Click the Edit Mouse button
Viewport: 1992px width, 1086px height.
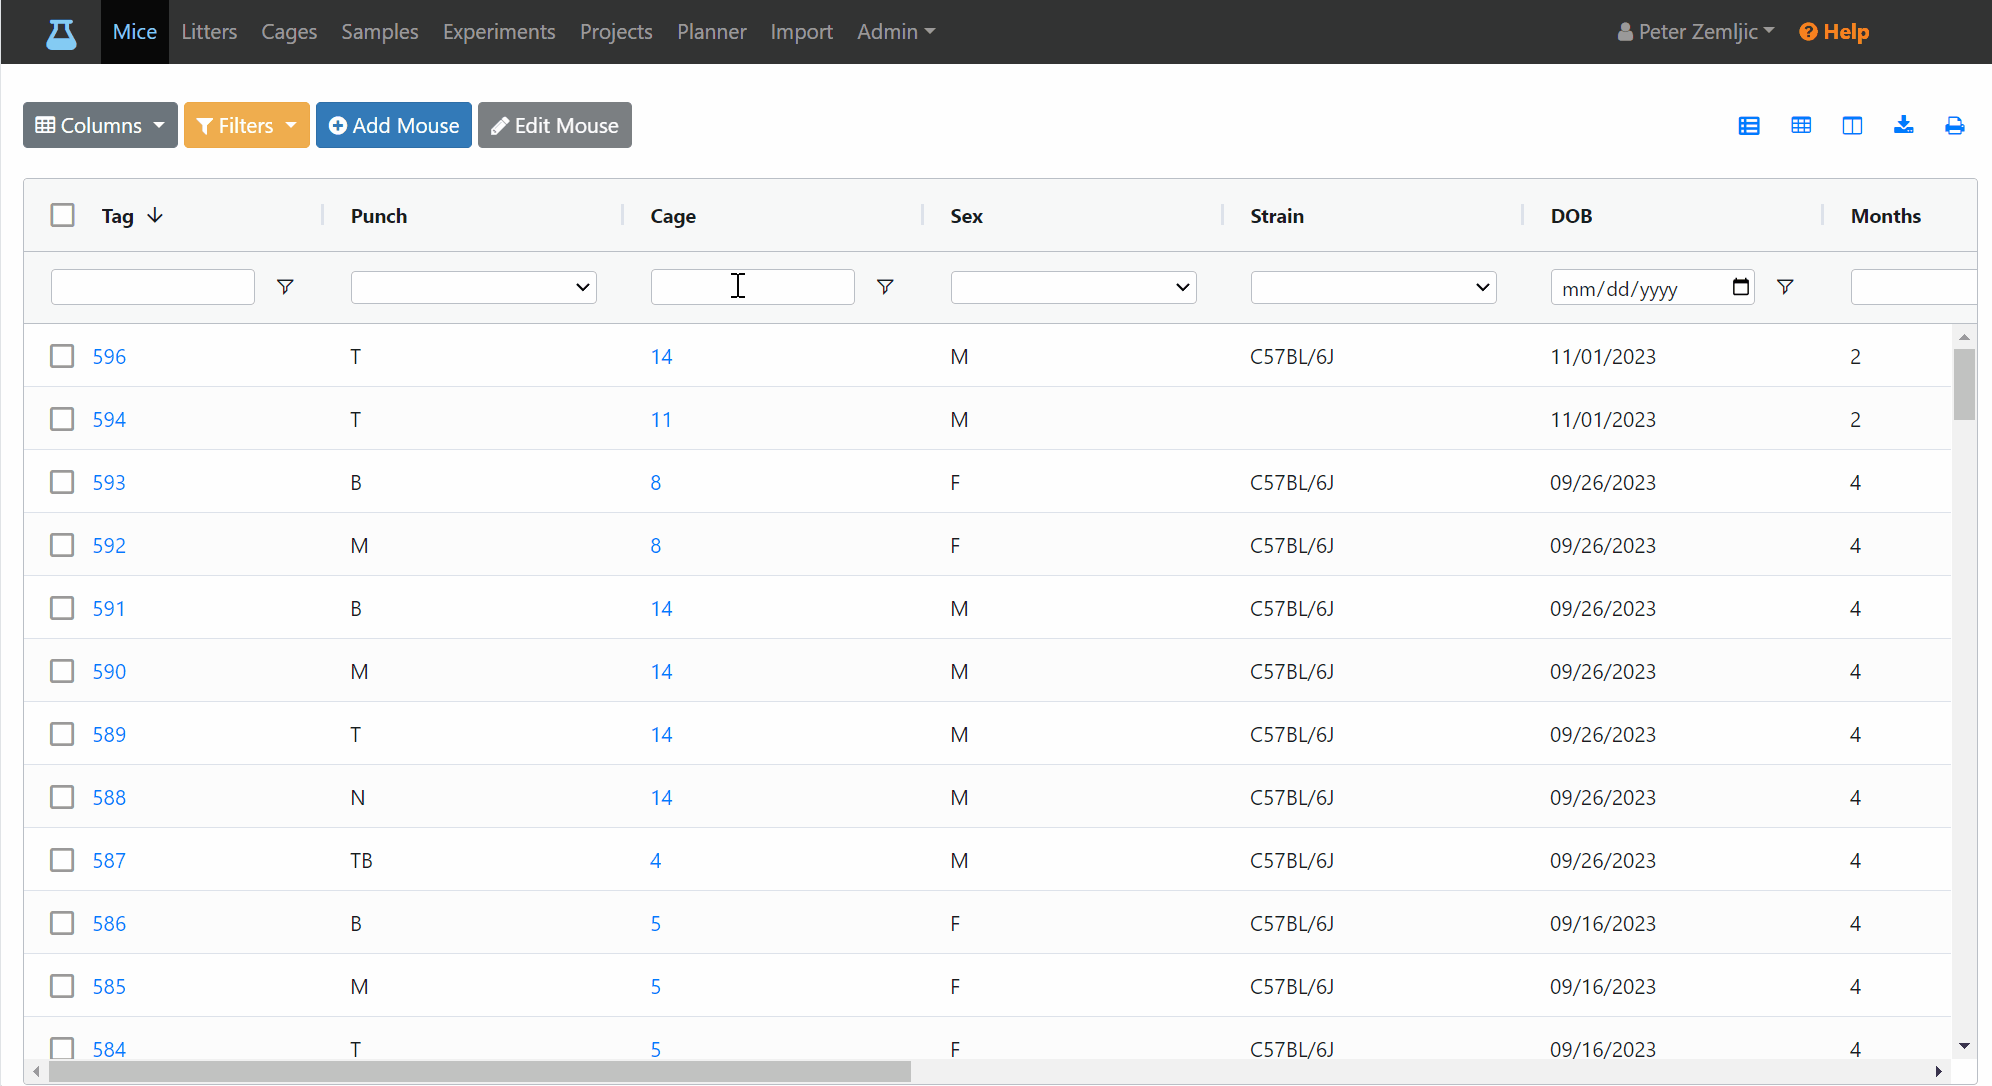tap(555, 125)
